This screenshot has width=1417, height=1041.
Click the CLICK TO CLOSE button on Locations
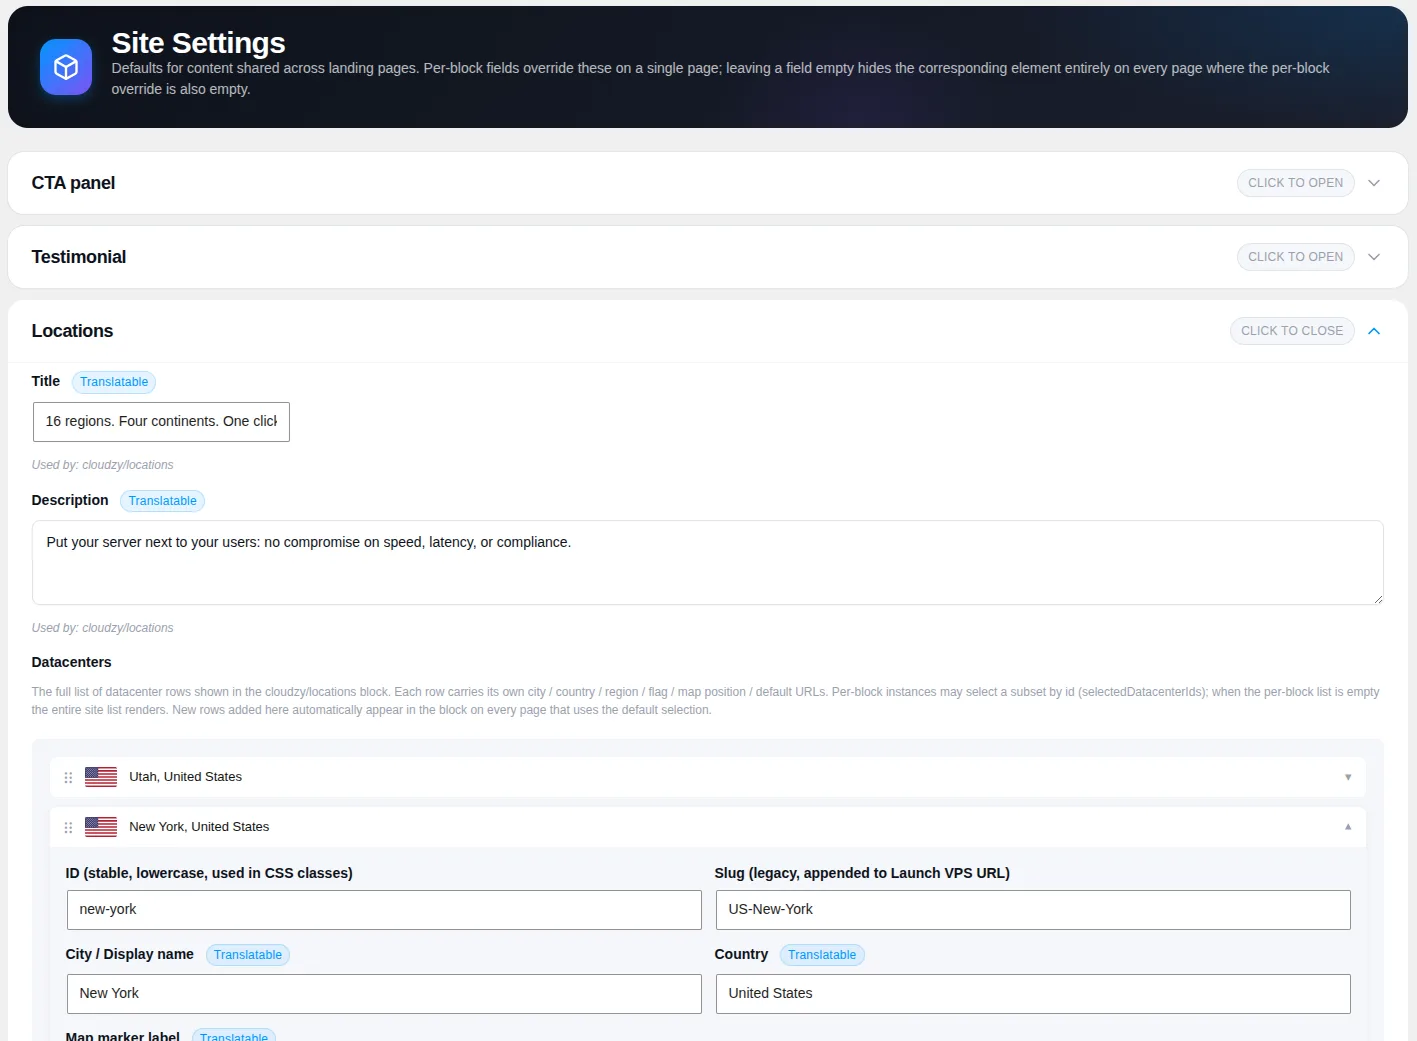coord(1292,331)
